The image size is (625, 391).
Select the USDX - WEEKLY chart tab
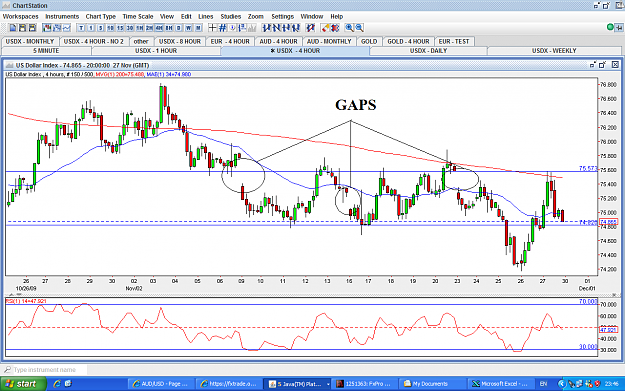tap(554, 51)
